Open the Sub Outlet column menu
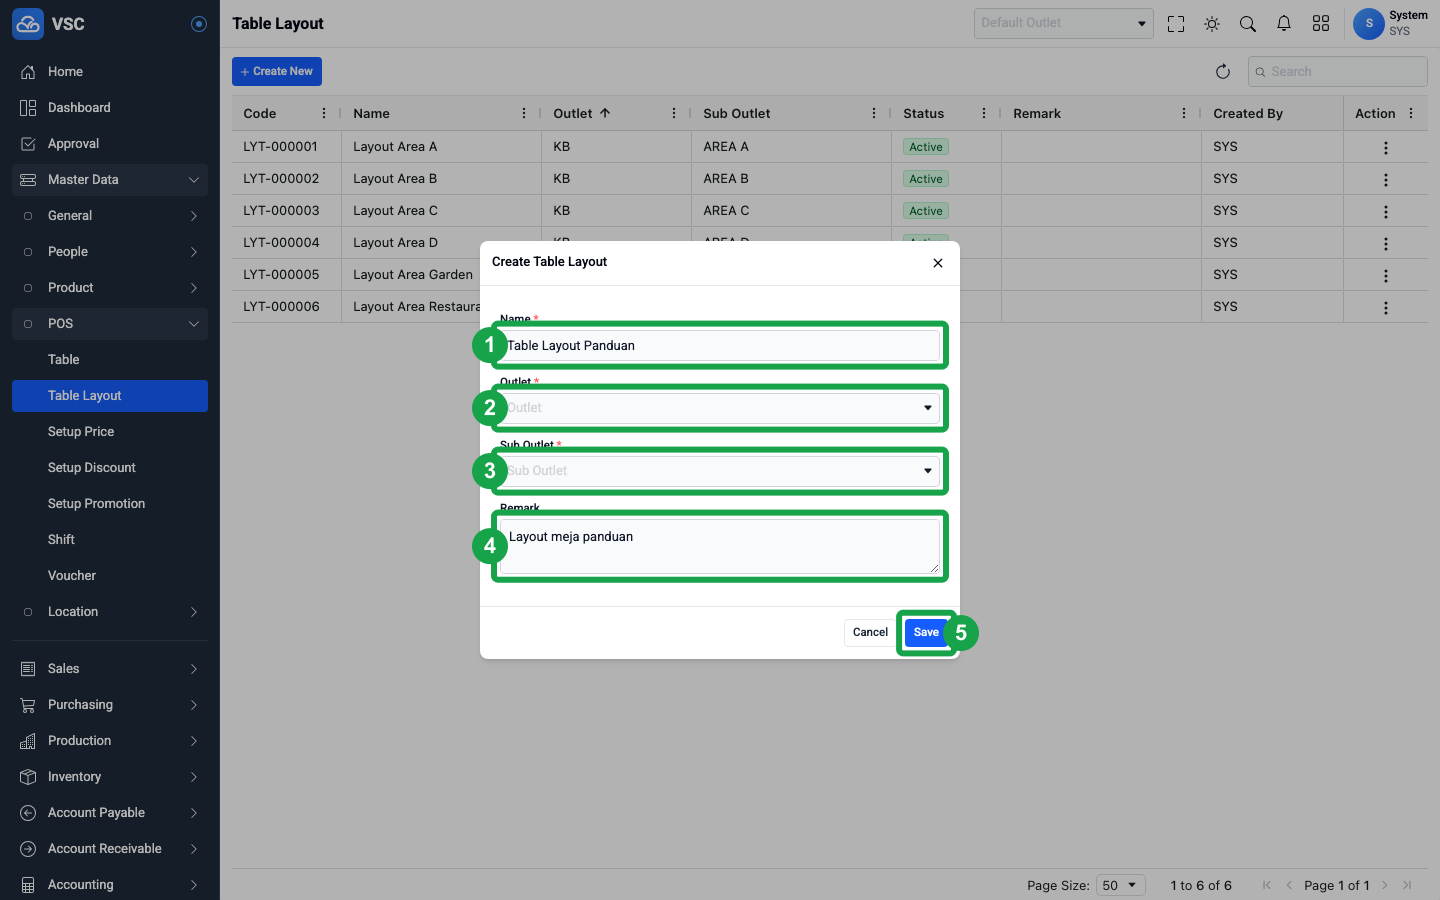The width and height of the screenshot is (1440, 900). (x=873, y=113)
